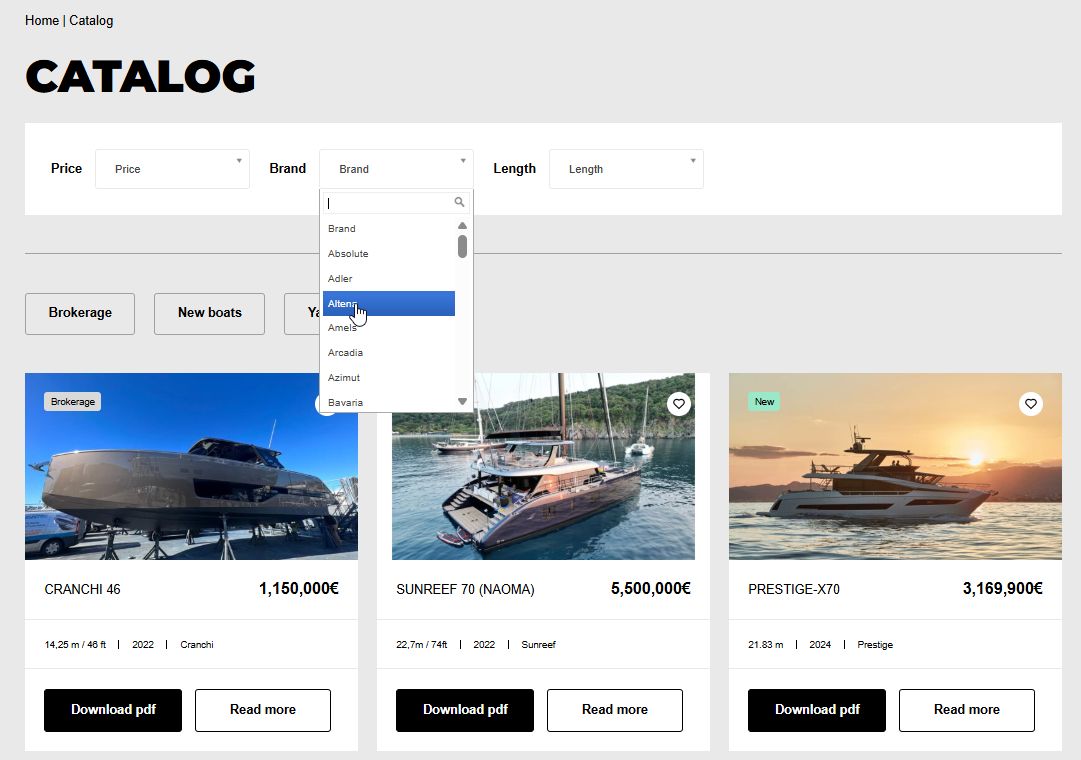This screenshot has height=760, width=1081.
Task: Filter by Brokerage category
Action: pos(80,313)
